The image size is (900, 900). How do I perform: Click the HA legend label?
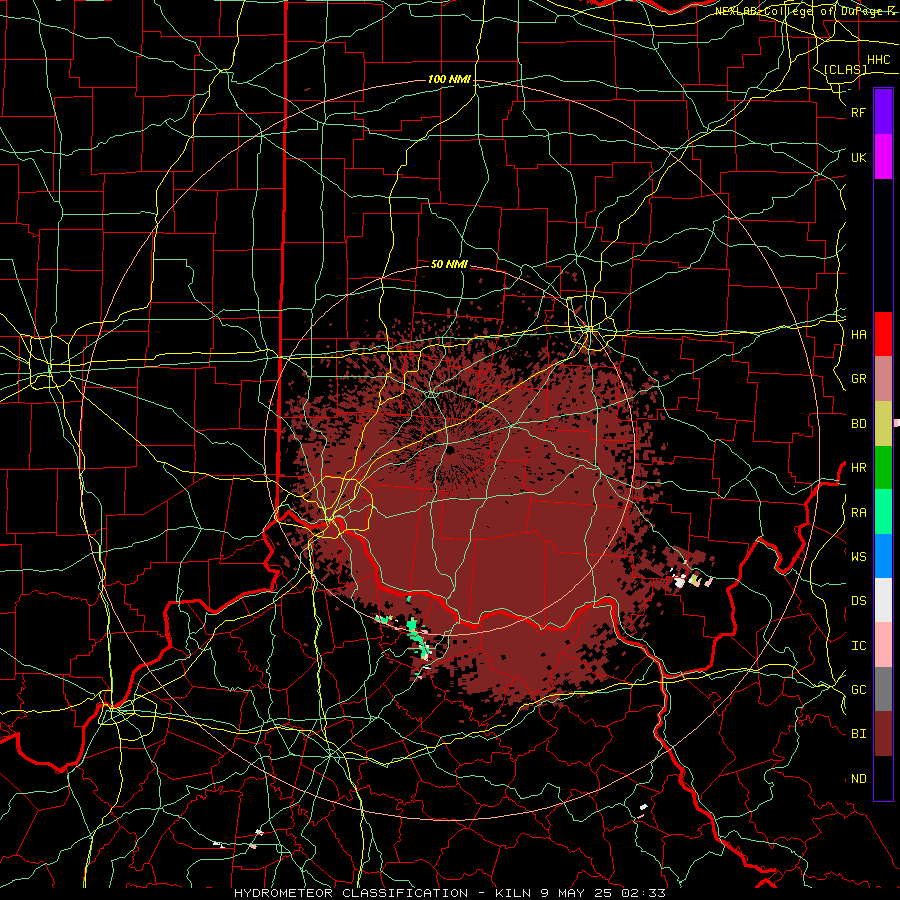click(858, 335)
